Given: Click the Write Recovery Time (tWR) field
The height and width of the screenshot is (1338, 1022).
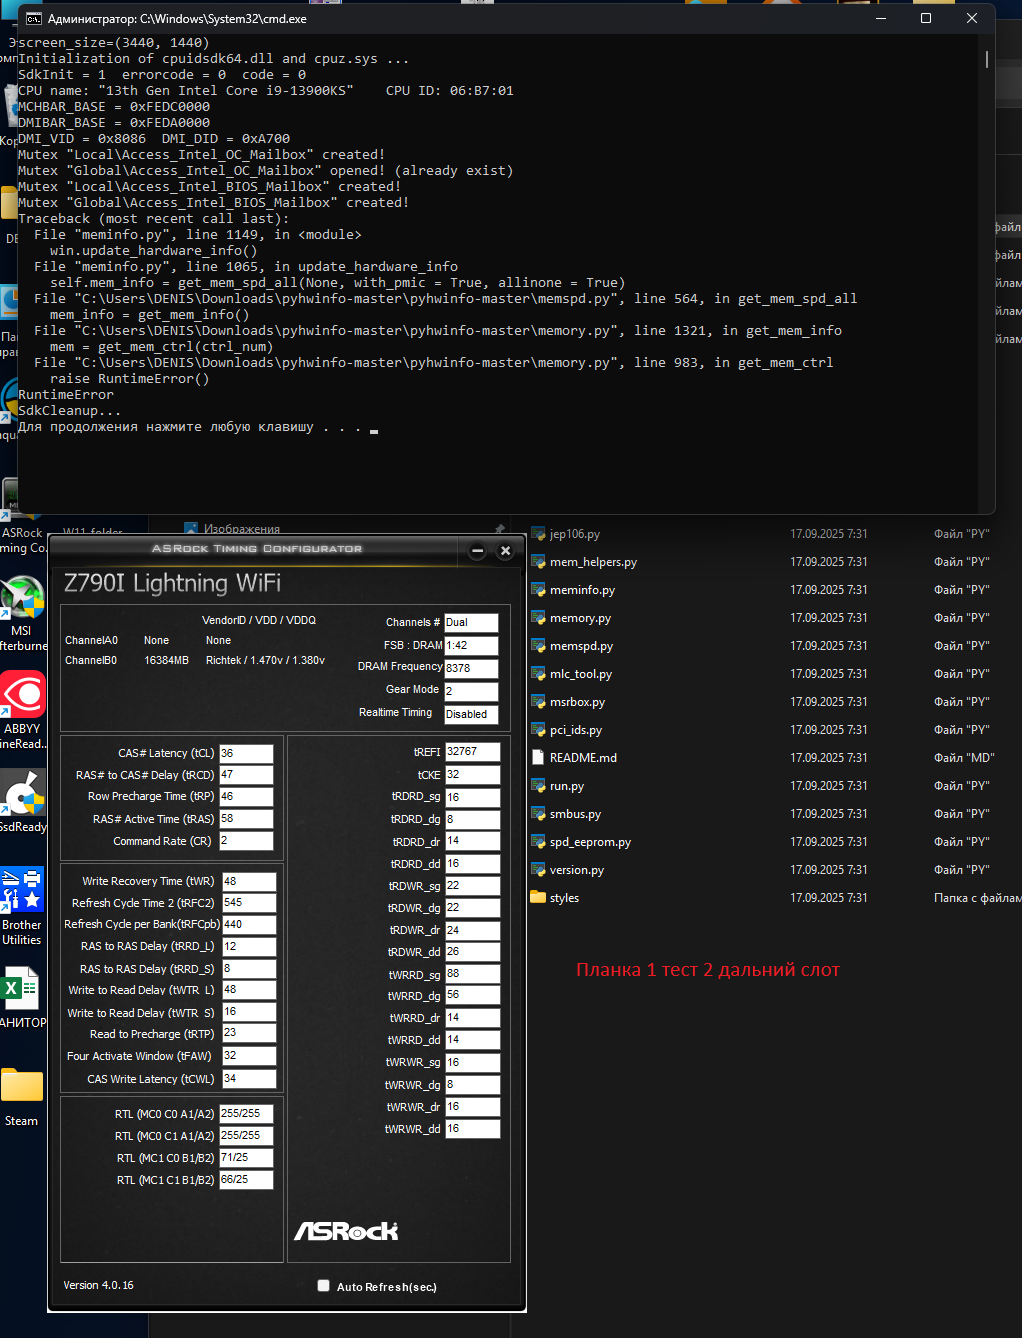Looking at the screenshot, I should click(x=249, y=881).
